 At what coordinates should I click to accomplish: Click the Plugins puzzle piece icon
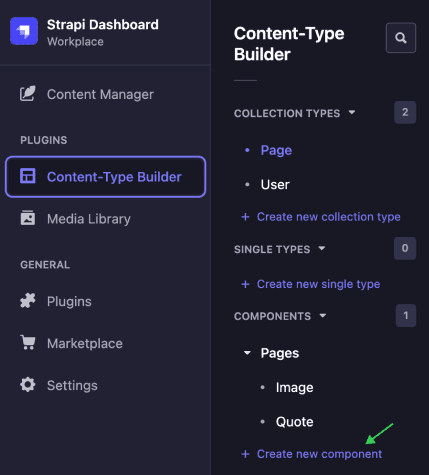(28, 301)
